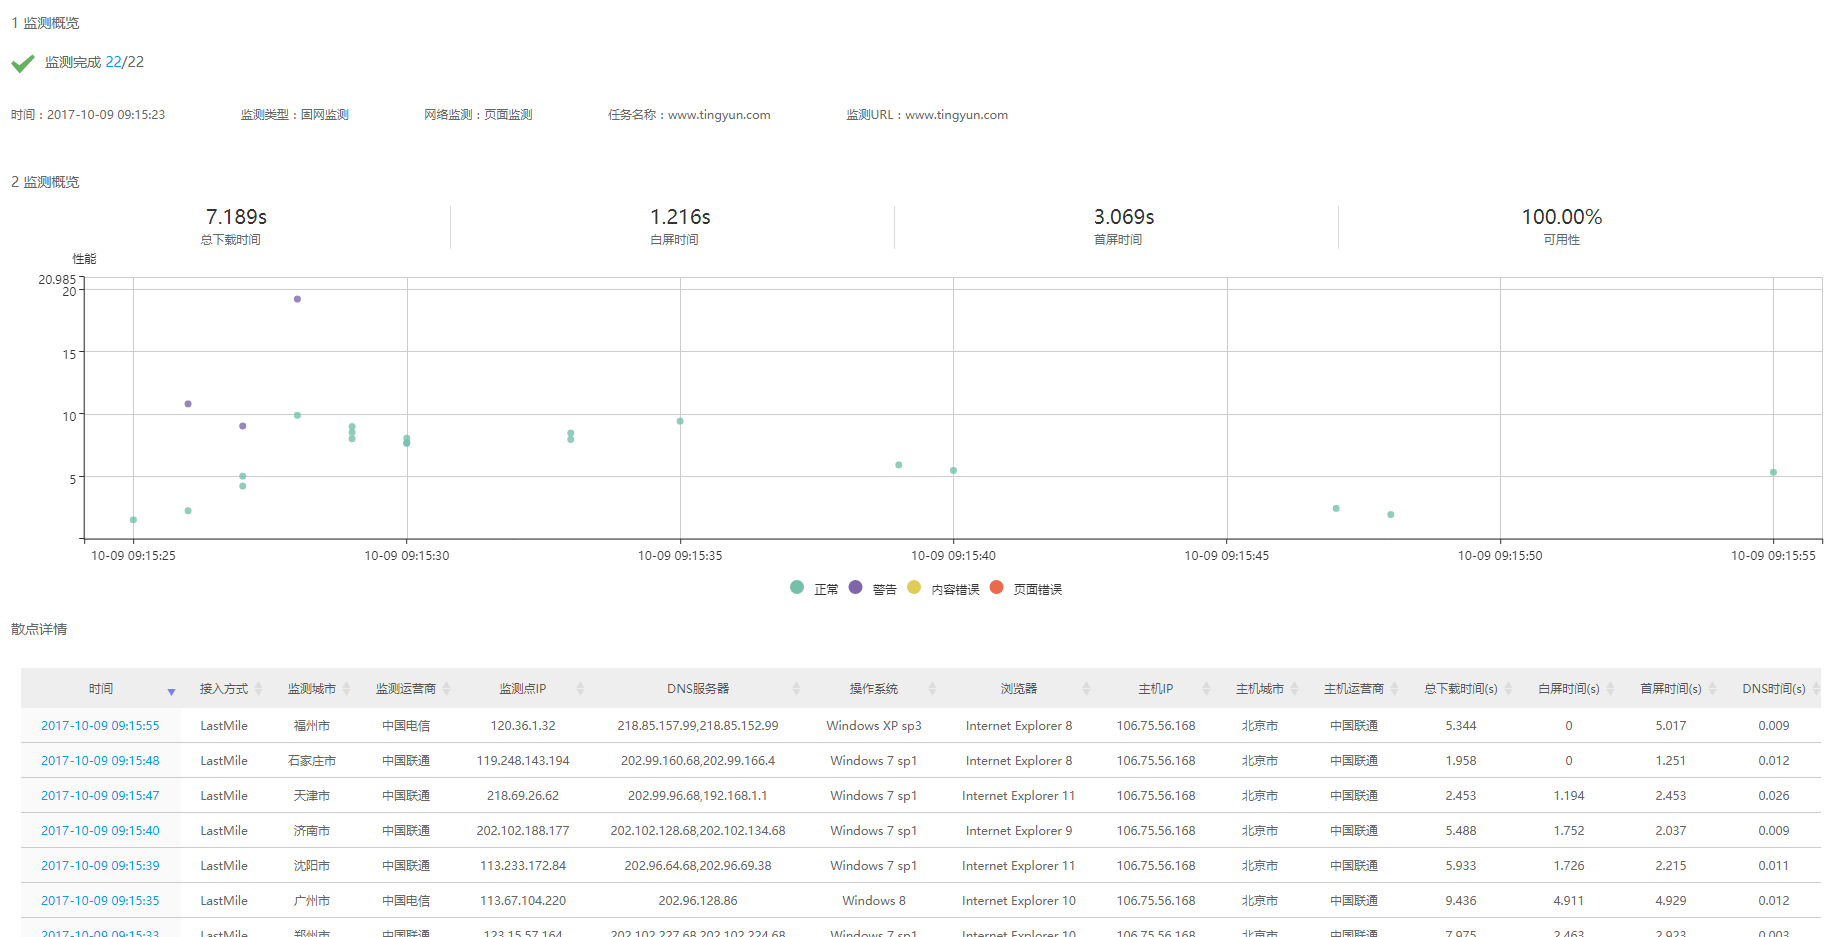Click the sort icon beside 监测点IP
Viewport: 1841px width, 937px height.
pyautogui.click(x=580, y=689)
